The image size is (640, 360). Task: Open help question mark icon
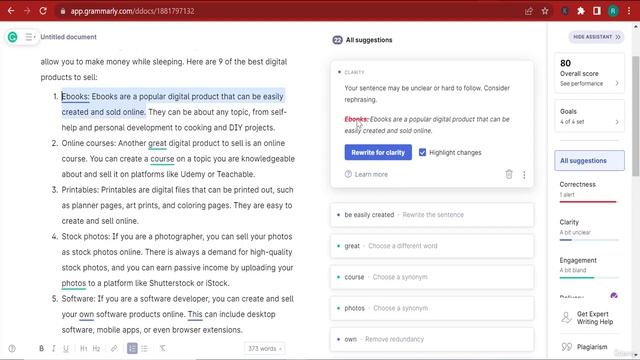click(12, 349)
